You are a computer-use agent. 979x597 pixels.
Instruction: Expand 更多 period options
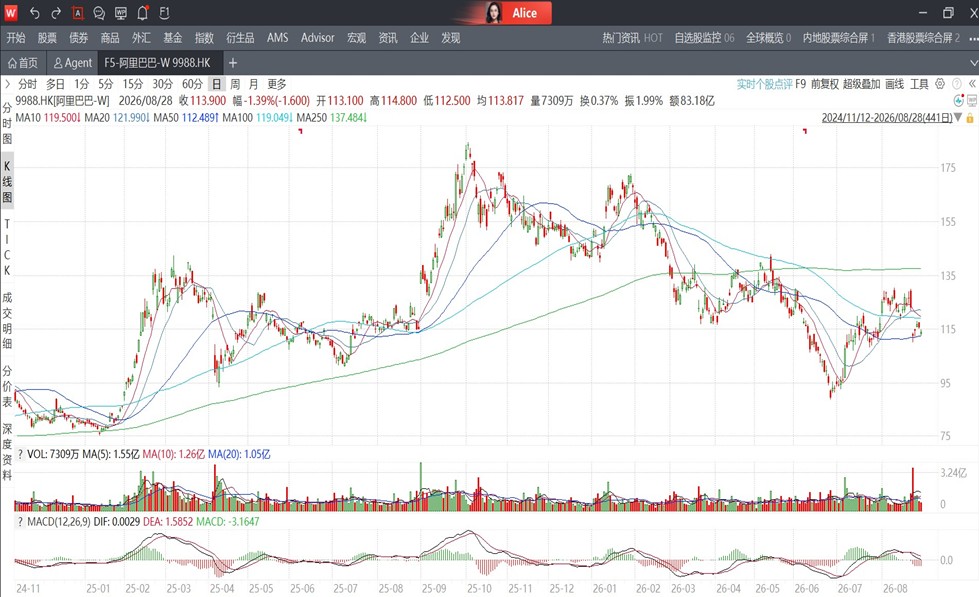[277, 84]
